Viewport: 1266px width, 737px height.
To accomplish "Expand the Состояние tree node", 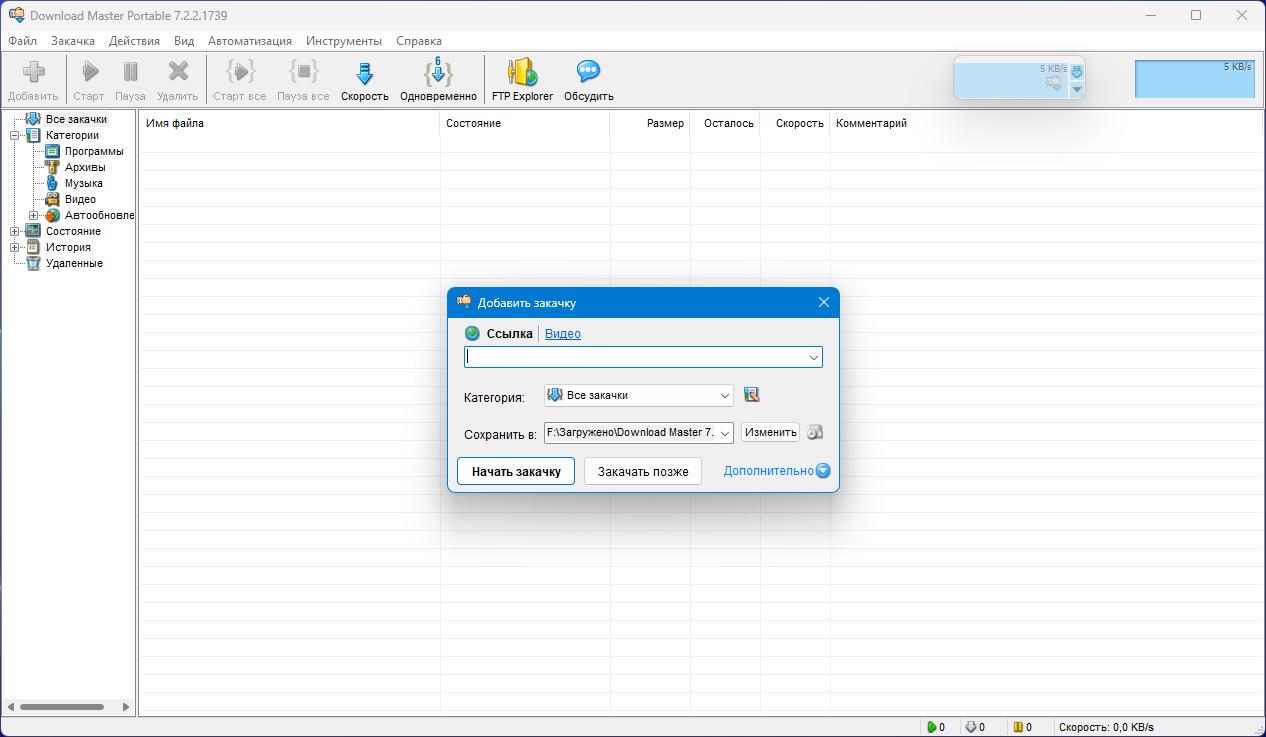I will [15, 231].
